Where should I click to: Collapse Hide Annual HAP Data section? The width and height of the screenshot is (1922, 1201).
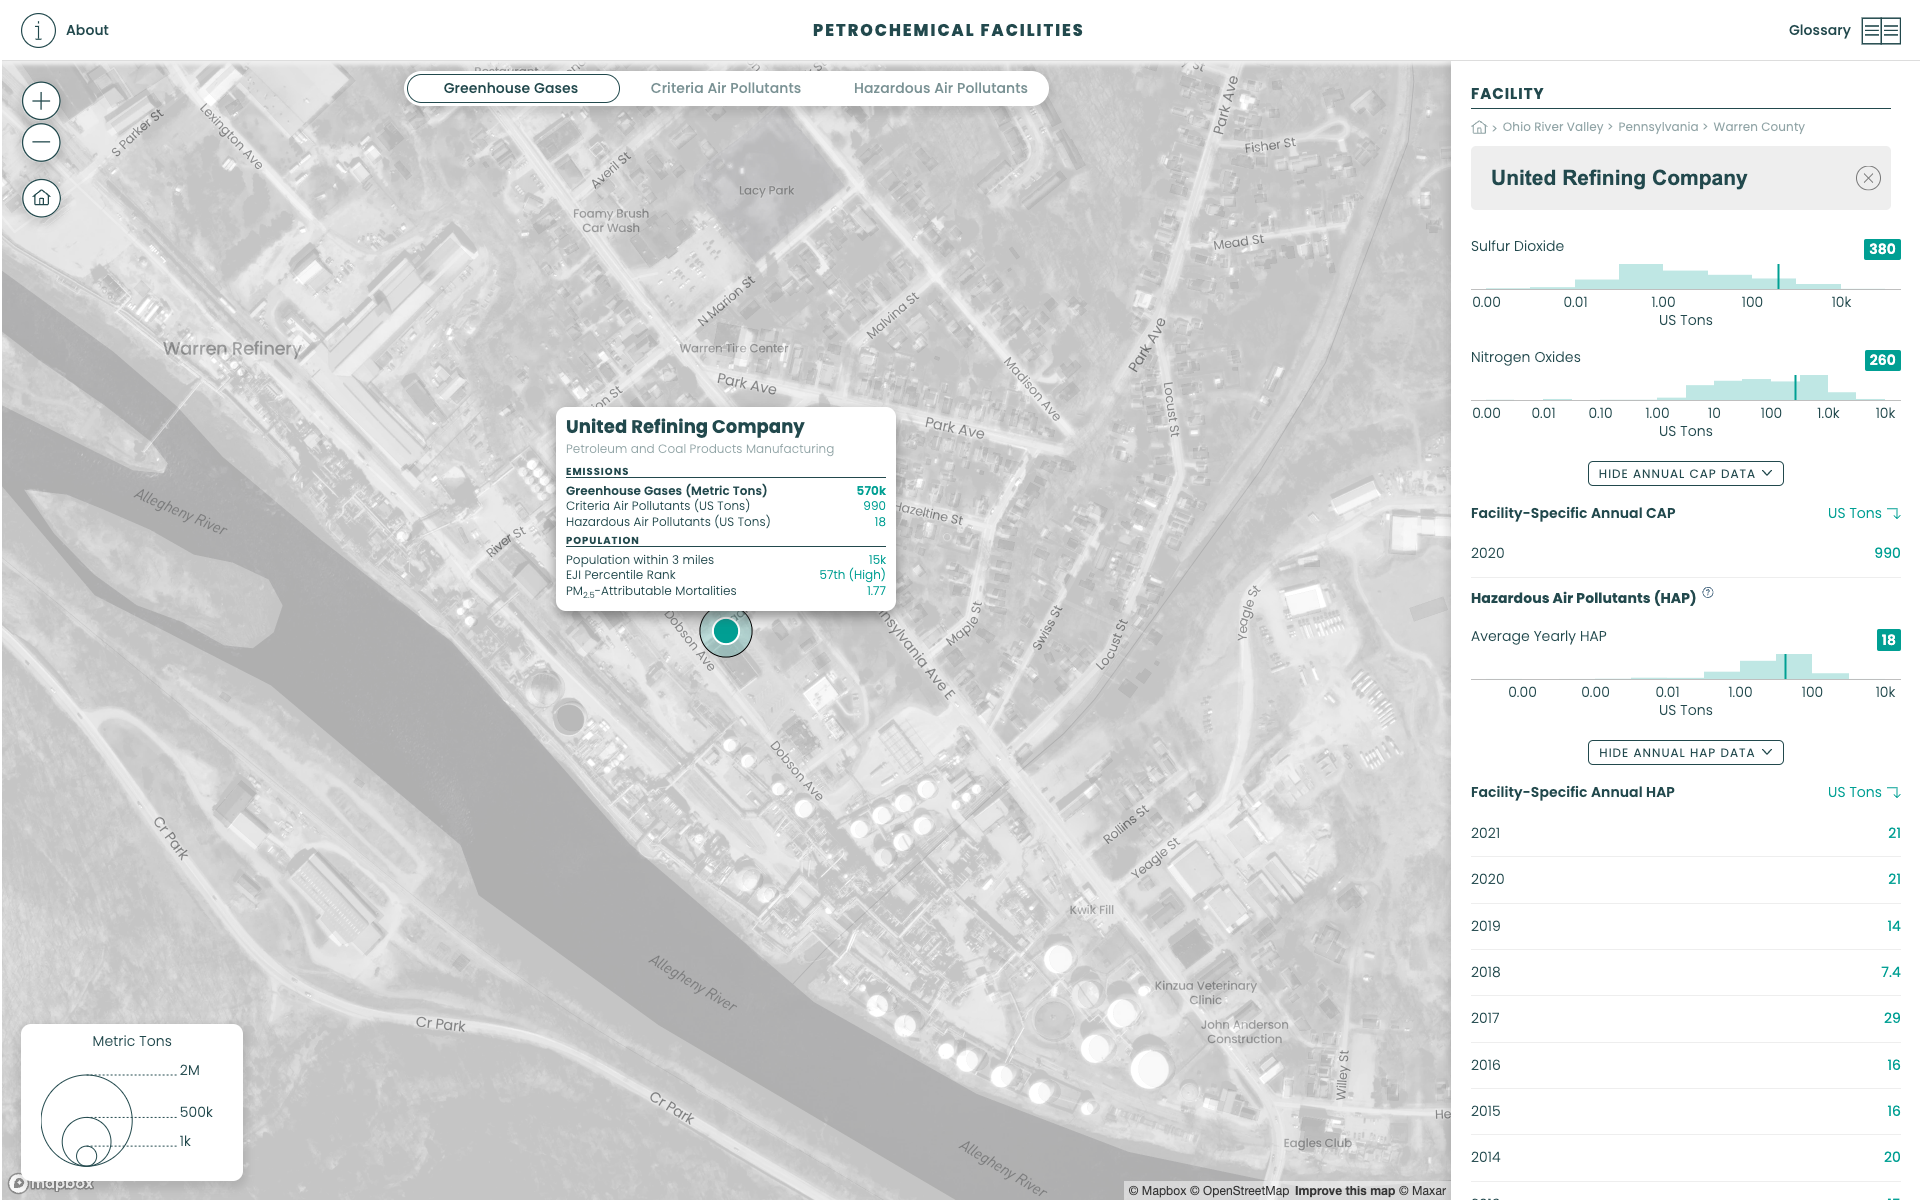point(1685,753)
